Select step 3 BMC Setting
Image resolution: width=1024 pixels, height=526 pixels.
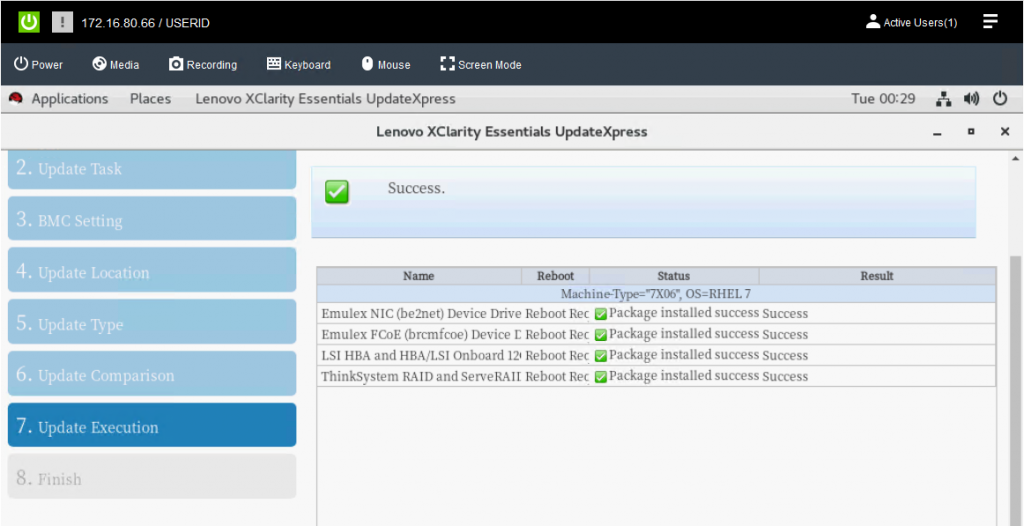(152, 218)
